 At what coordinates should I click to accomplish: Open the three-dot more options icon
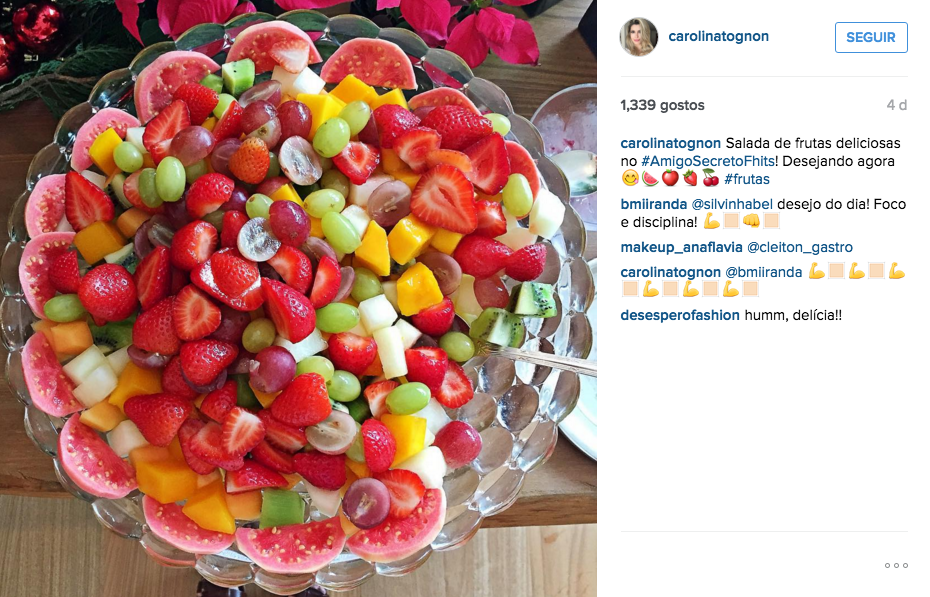click(x=896, y=566)
